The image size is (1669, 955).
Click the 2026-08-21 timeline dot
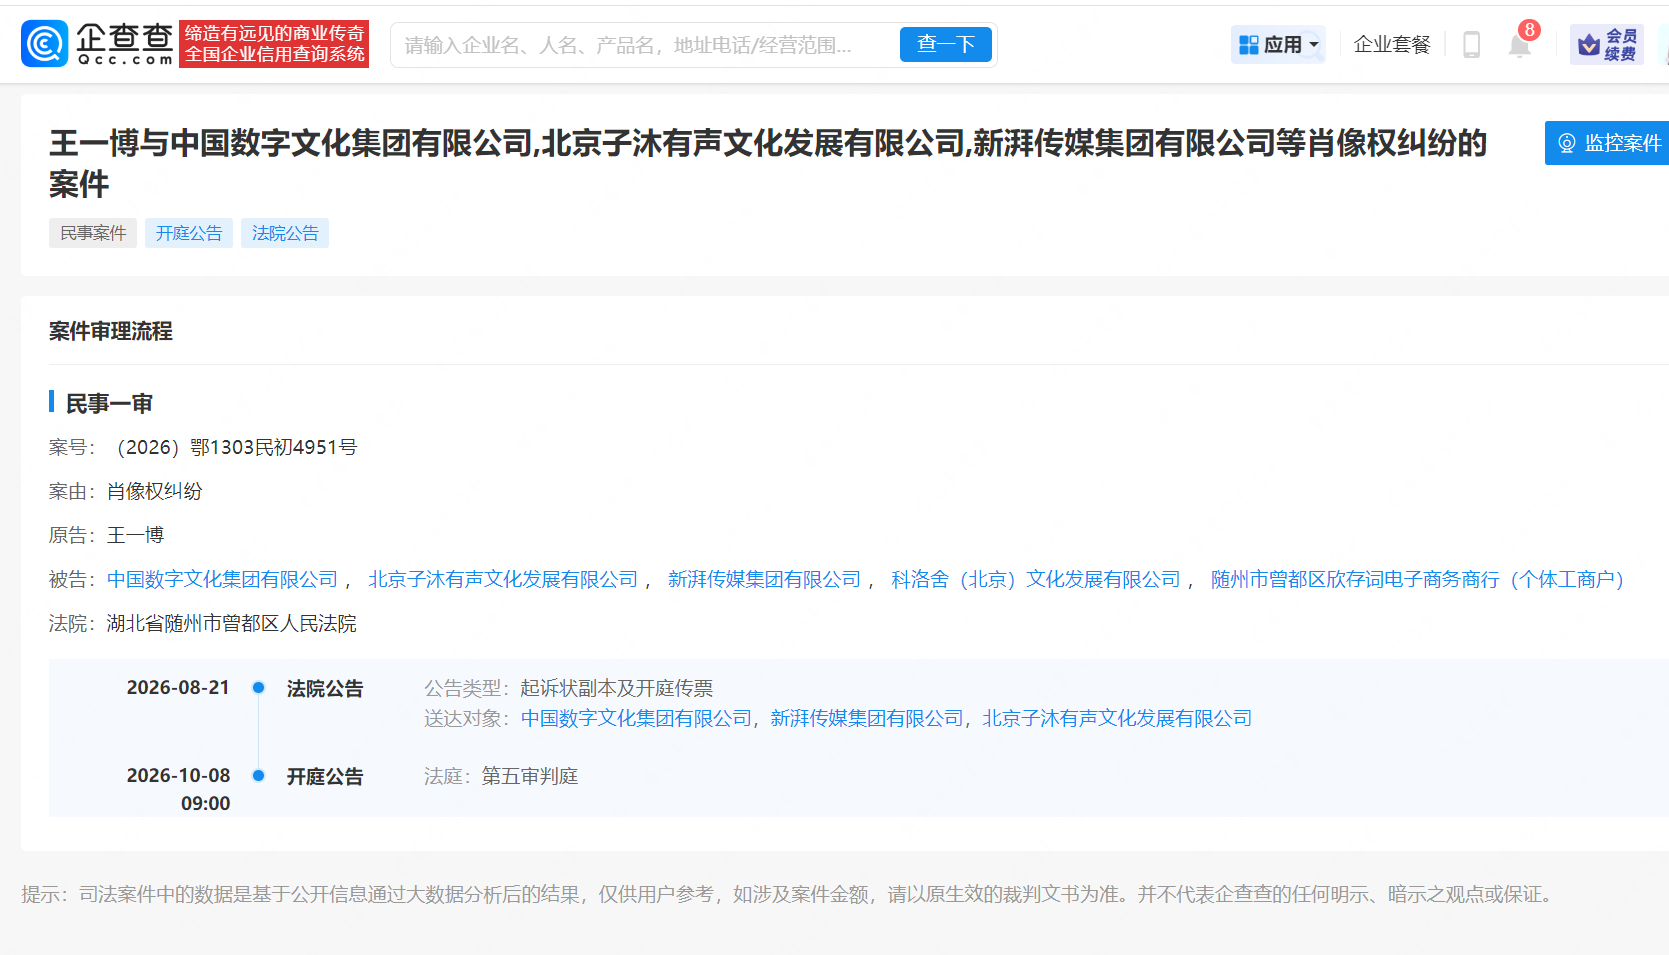coord(258,688)
